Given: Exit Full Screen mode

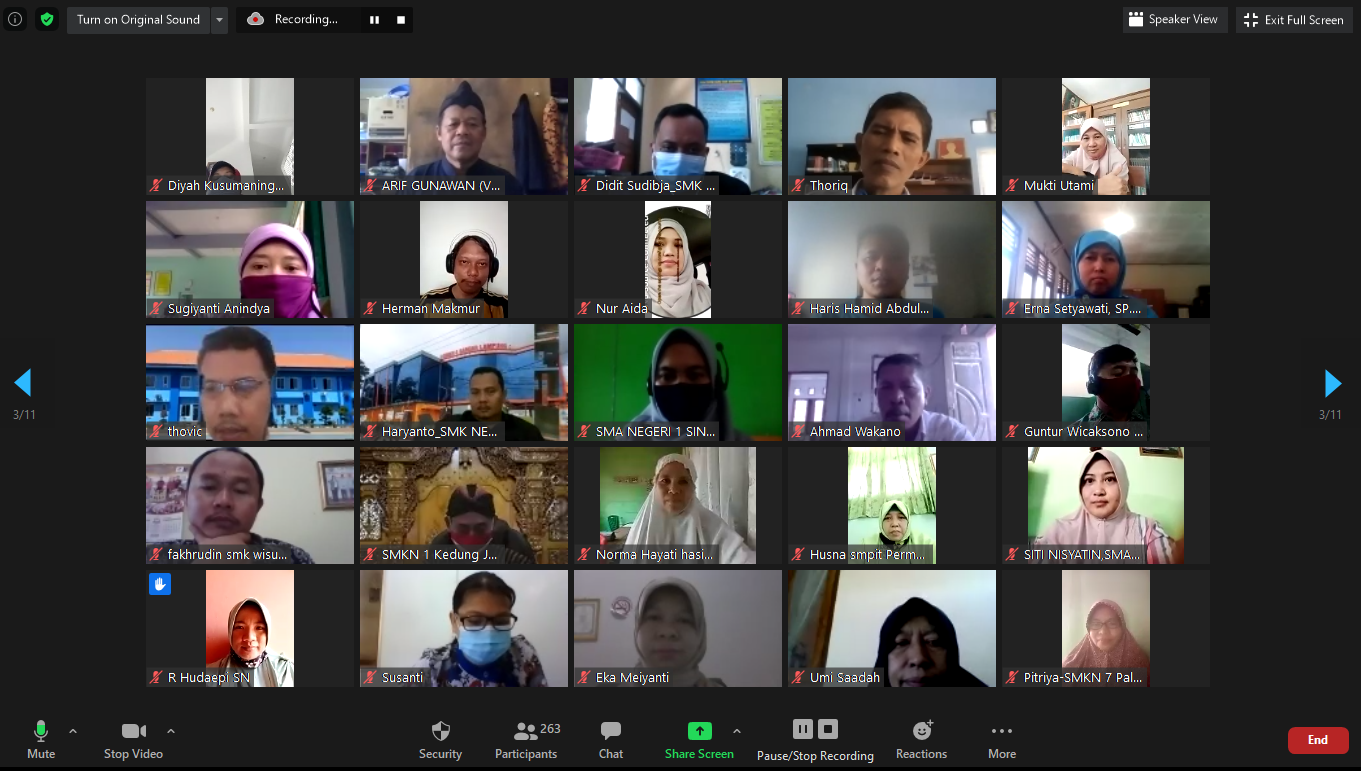Looking at the screenshot, I should [1293, 19].
